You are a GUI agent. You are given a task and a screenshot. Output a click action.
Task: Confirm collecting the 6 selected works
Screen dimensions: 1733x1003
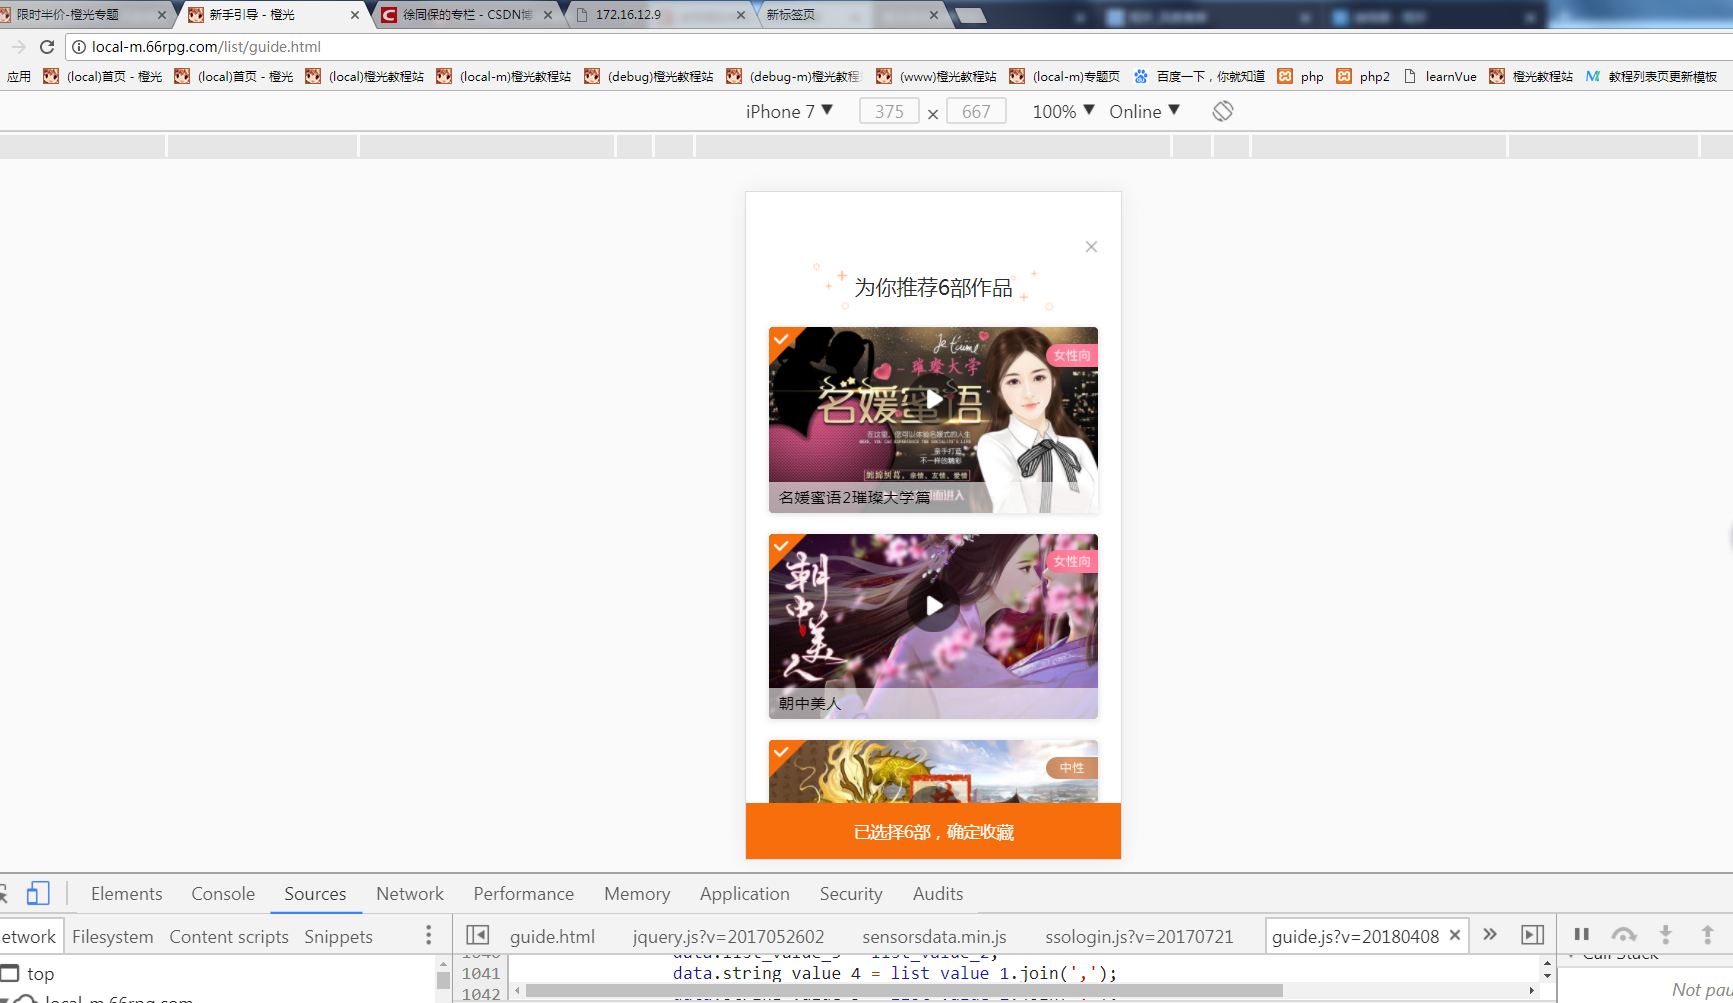(933, 831)
